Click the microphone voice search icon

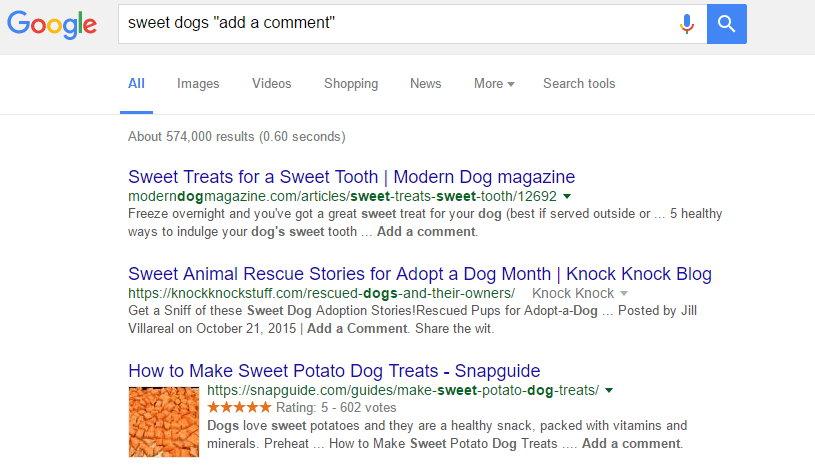pyautogui.click(x=687, y=24)
